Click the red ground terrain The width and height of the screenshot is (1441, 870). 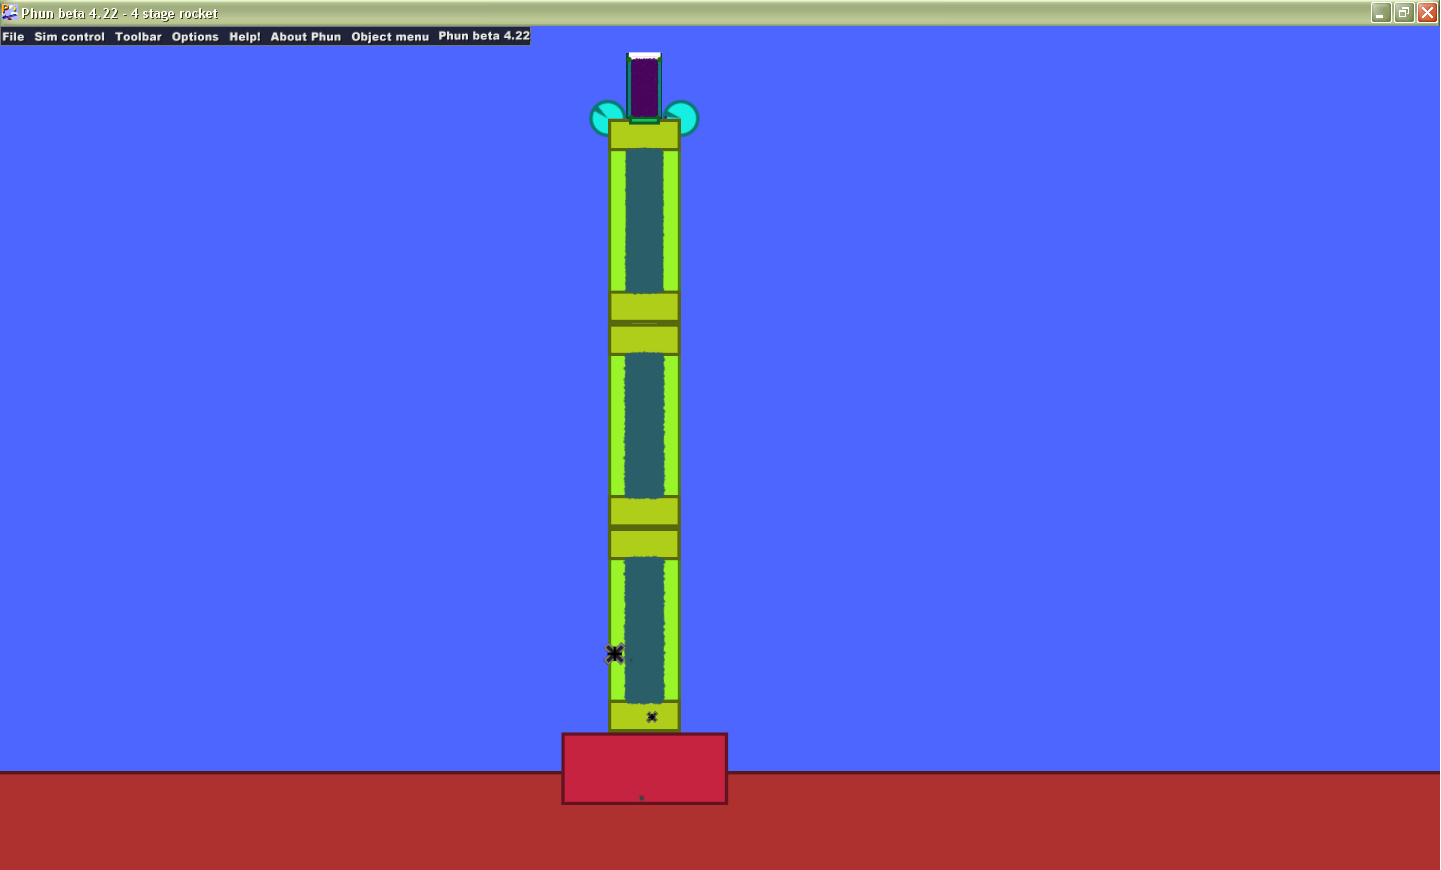300,825
